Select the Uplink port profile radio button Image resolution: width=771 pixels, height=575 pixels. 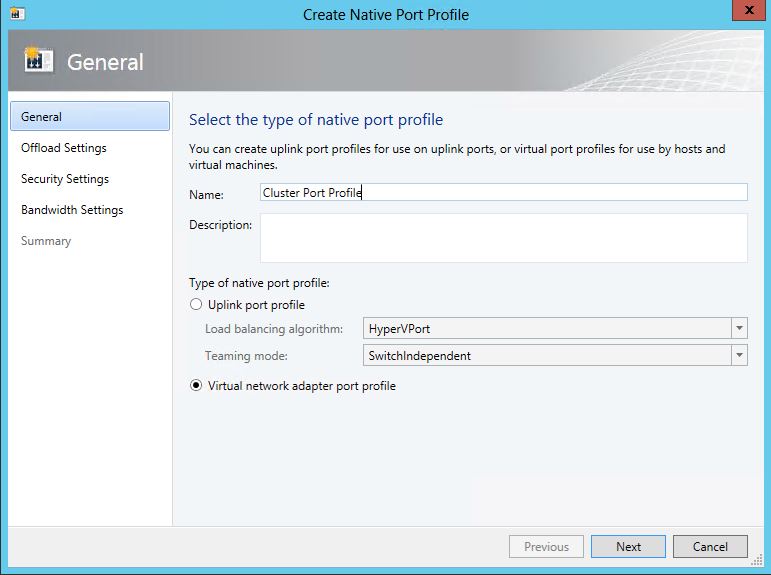[x=196, y=305]
